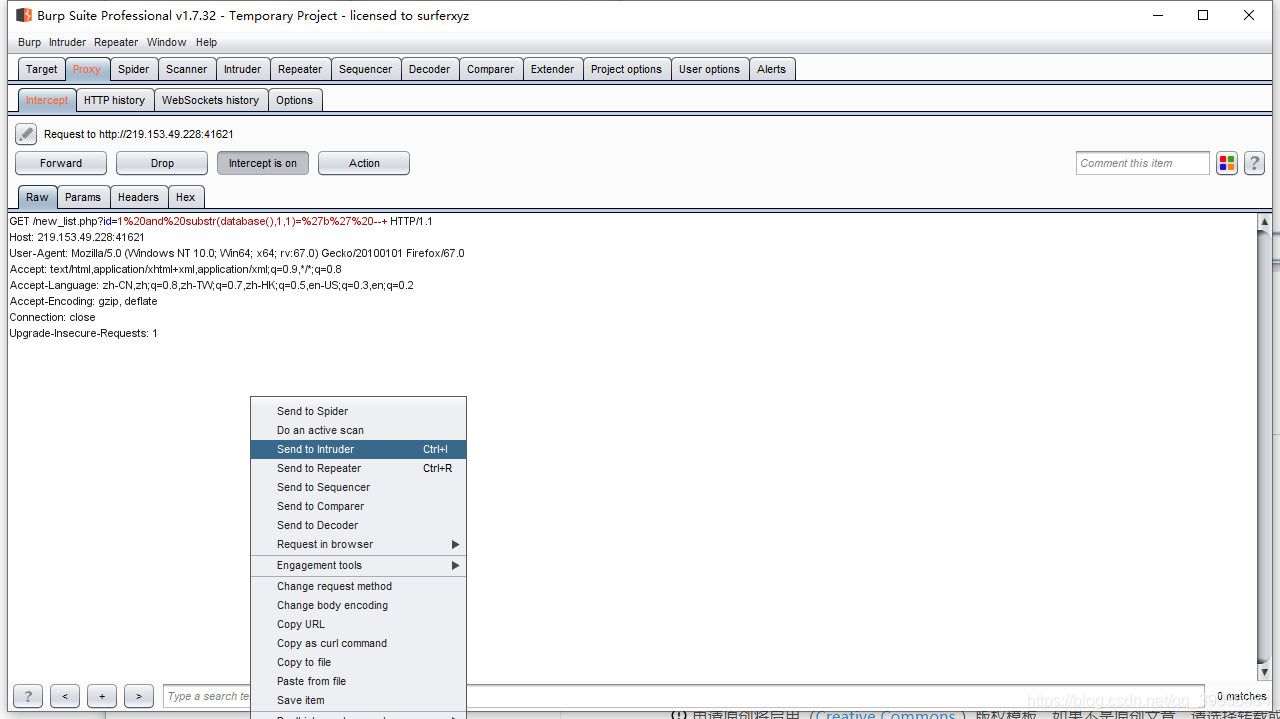The image size is (1280, 719).
Task: Select the Headers request view tab
Action: tap(138, 197)
